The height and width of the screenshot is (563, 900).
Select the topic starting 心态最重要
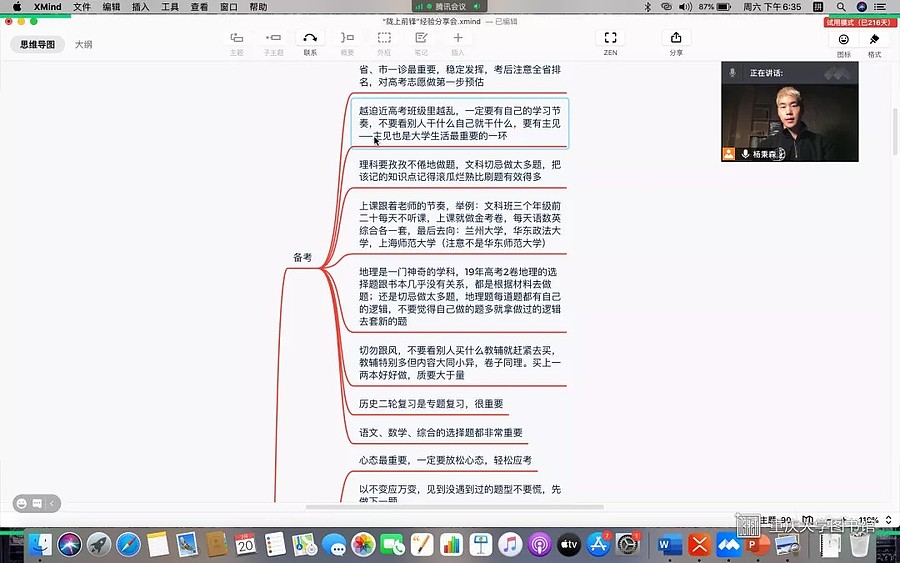445,460
